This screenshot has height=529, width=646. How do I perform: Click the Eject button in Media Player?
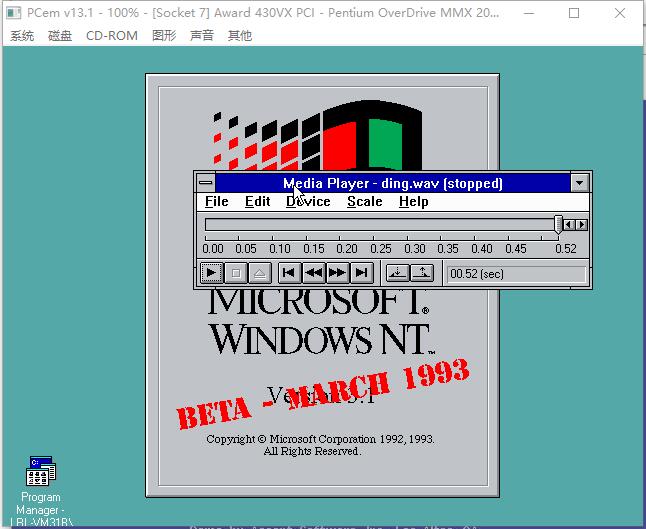pyautogui.click(x=260, y=273)
